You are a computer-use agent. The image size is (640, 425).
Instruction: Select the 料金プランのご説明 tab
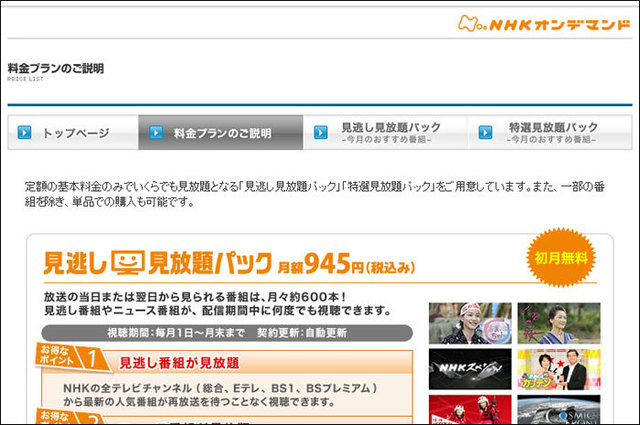click(x=222, y=132)
